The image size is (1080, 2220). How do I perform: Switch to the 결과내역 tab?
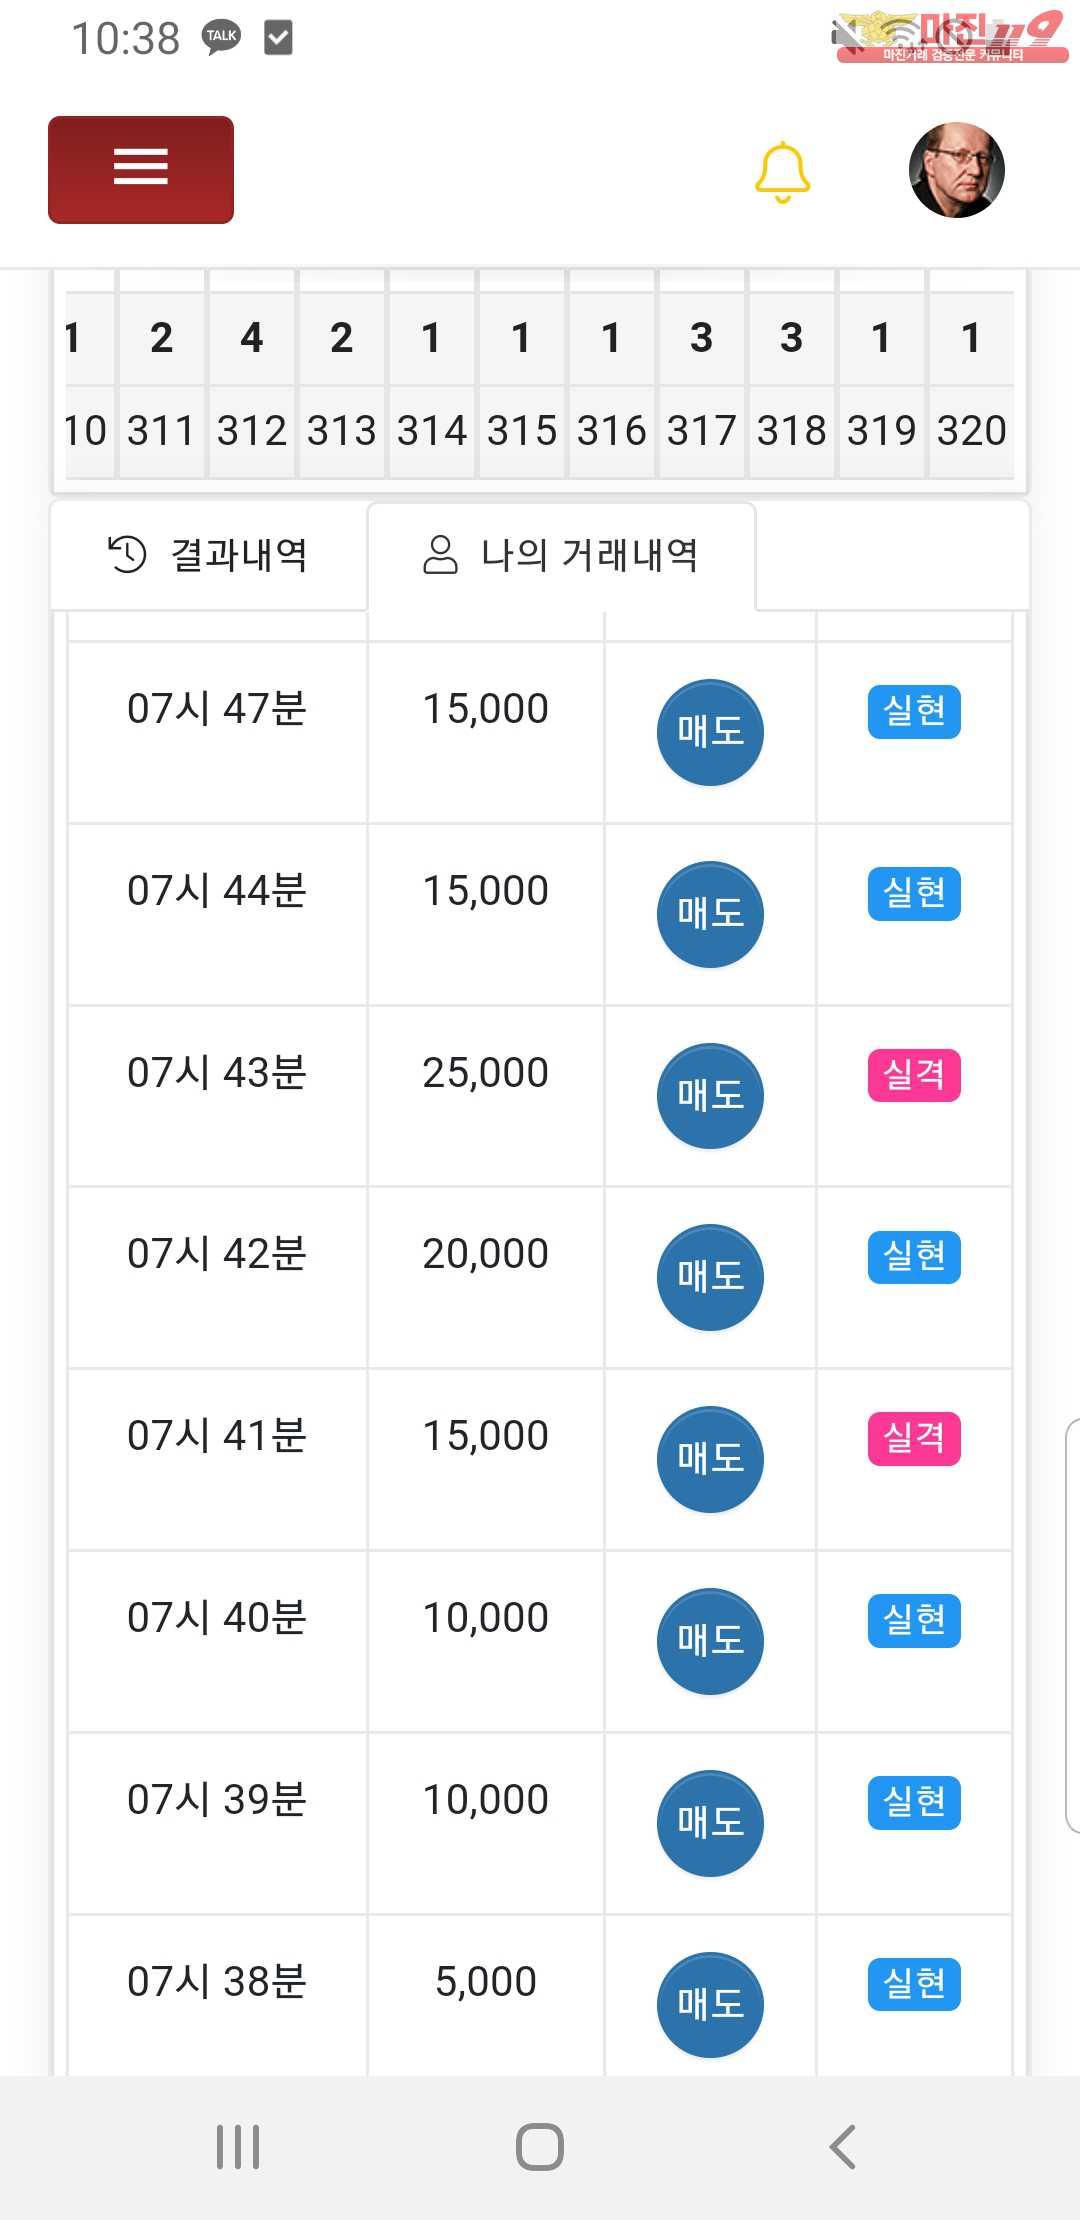(209, 555)
